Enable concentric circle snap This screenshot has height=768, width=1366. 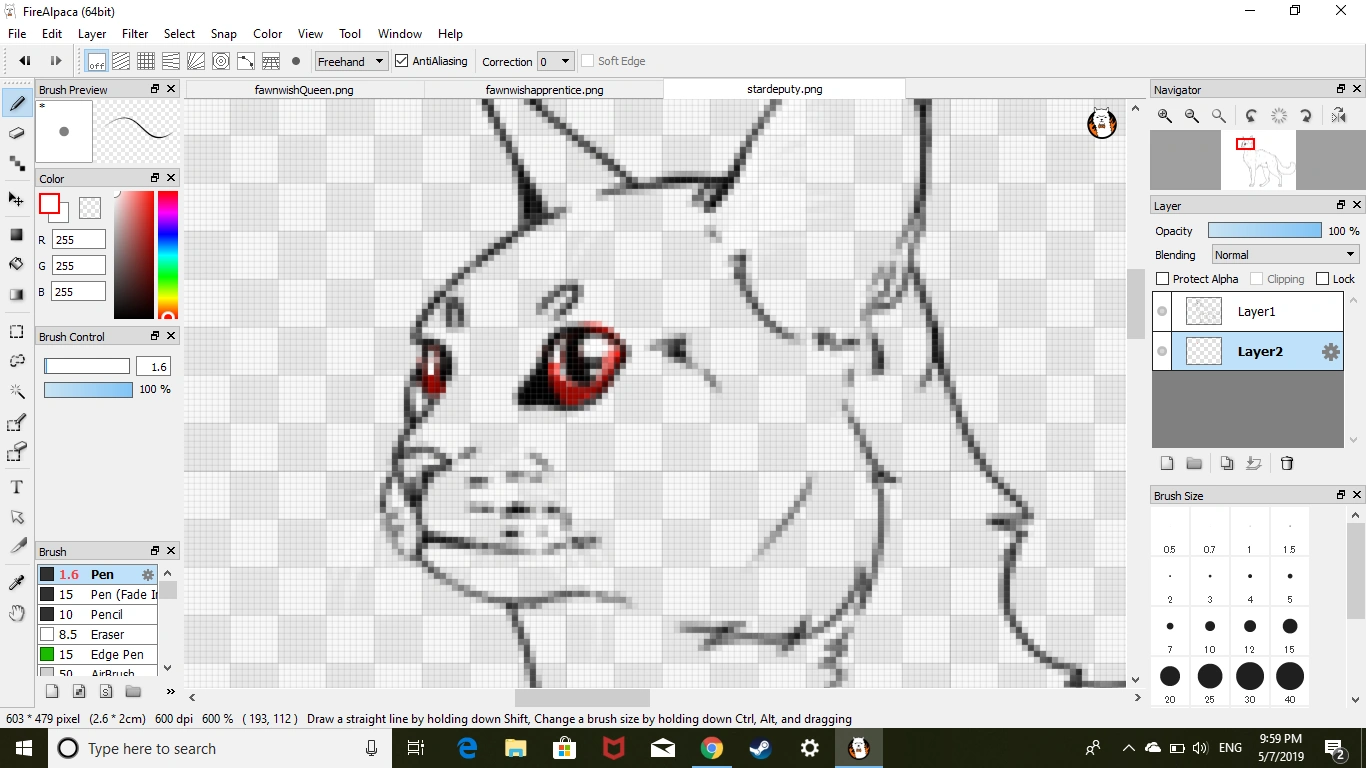point(221,61)
